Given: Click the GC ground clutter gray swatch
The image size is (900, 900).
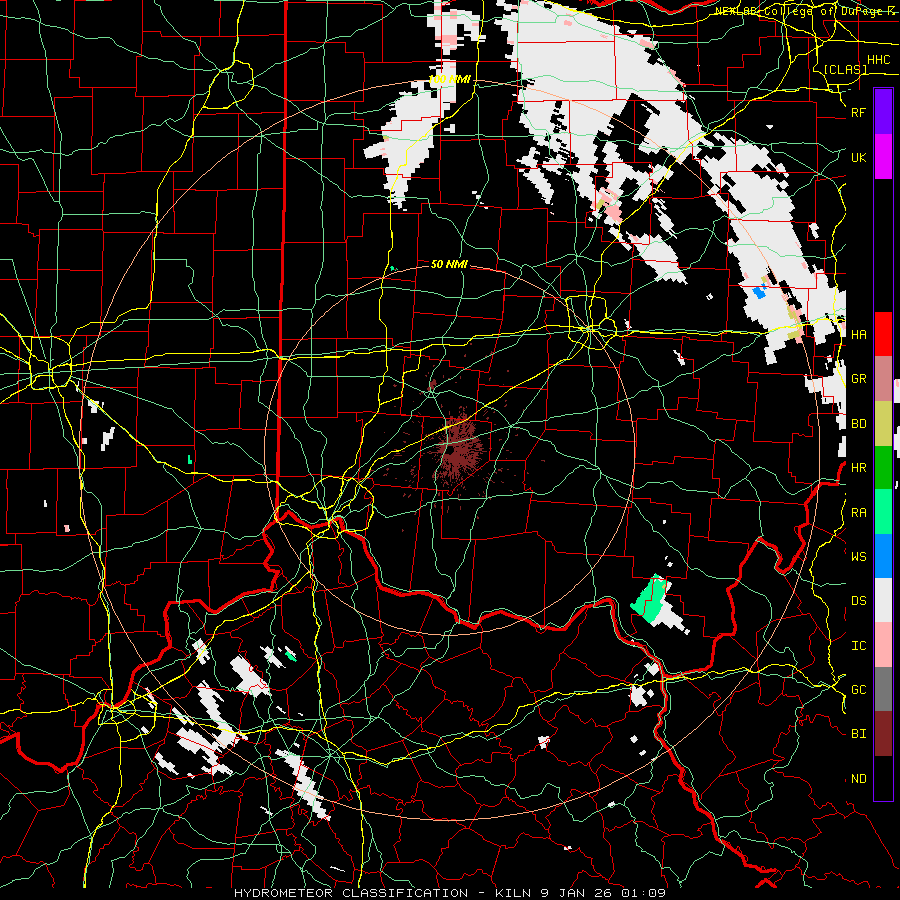Looking at the screenshot, I should [883, 689].
